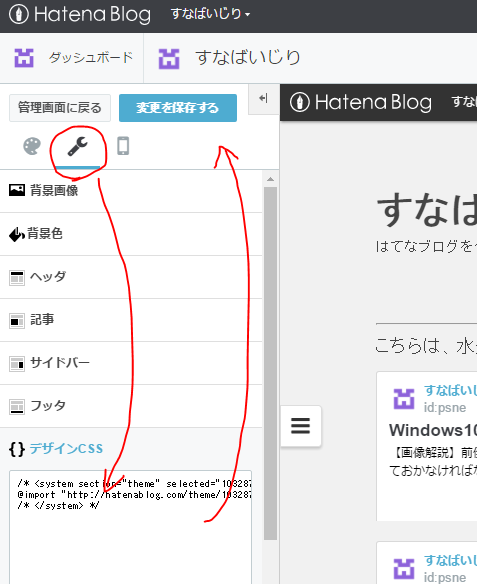Click the フッタ layout icon
The width and height of the screenshot is (477, 584).
(17, 407)
